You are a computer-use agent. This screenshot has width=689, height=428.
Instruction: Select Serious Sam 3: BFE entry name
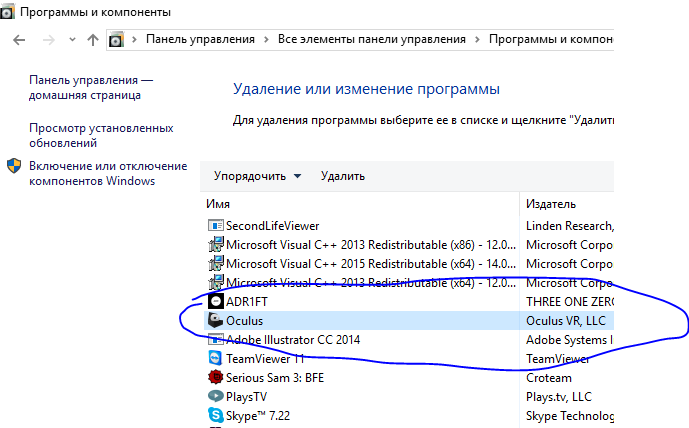[275, 378]
